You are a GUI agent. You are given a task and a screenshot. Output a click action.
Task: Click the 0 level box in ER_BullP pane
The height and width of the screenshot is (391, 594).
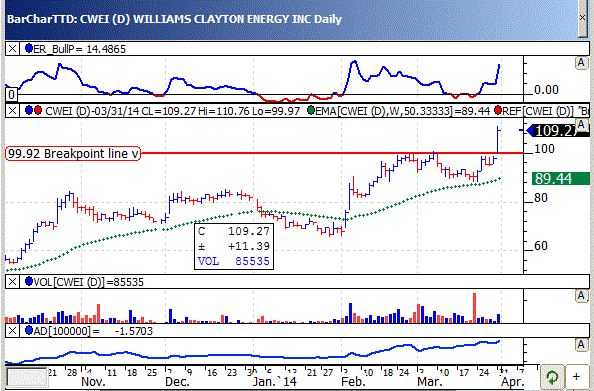click(x=11, y=94)
